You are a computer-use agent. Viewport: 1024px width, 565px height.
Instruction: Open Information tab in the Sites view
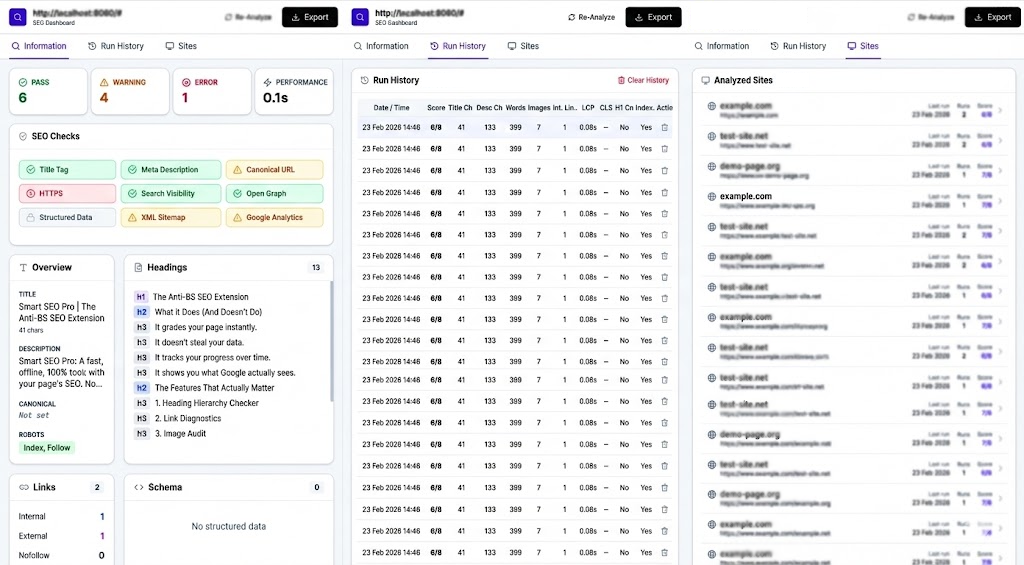(722, 46)
